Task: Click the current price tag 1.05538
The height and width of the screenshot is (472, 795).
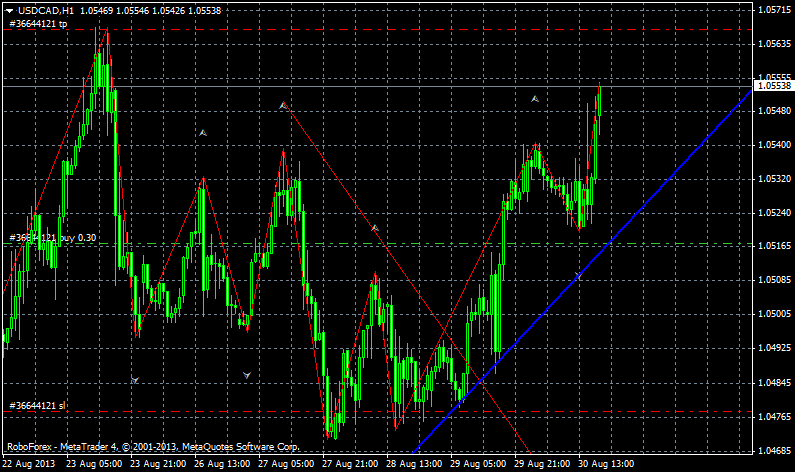Action: tap(774, 86)
